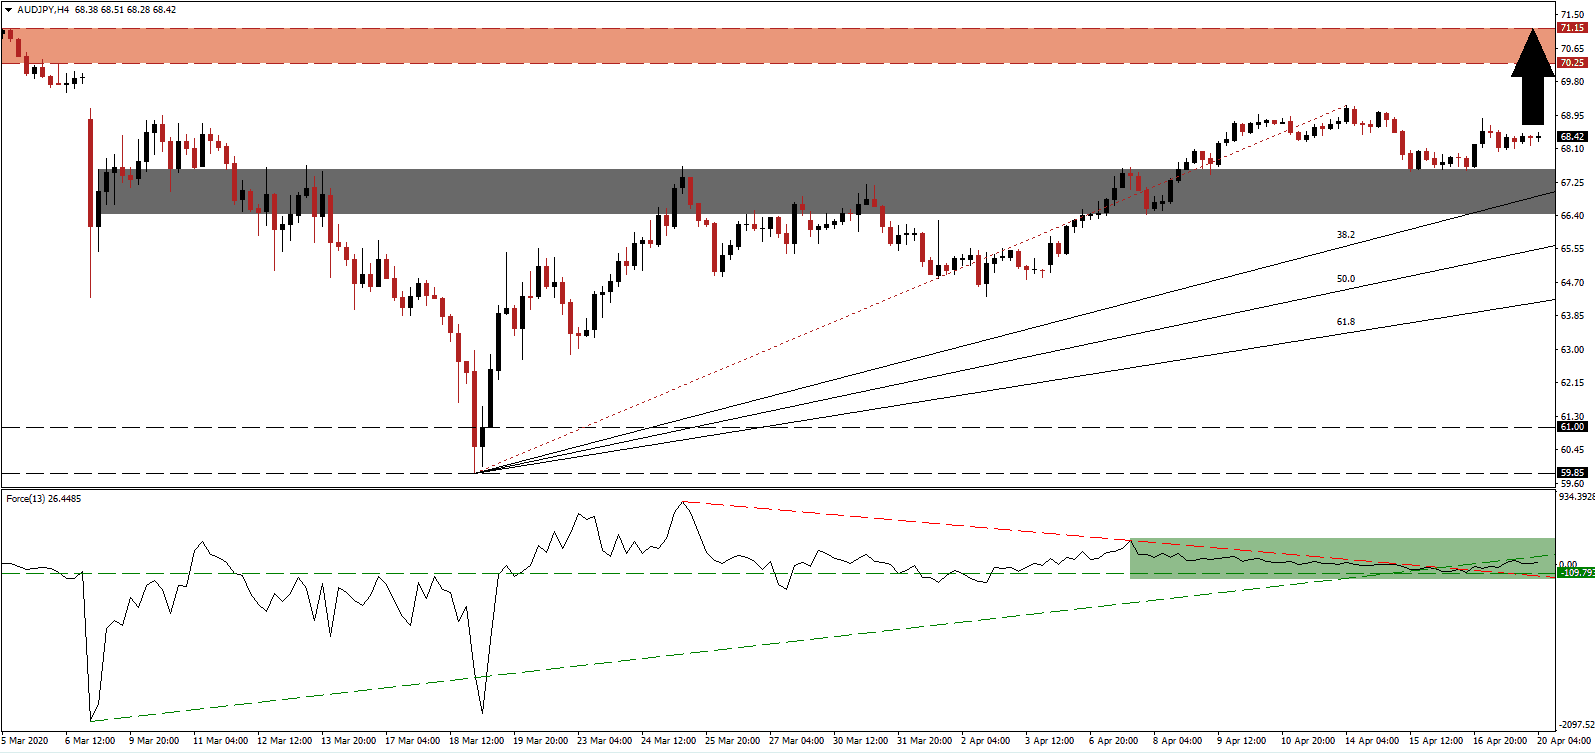Click the 61.00 price level tag
The width and height of the screenshot is (1595, 753).
point(1572,427)
